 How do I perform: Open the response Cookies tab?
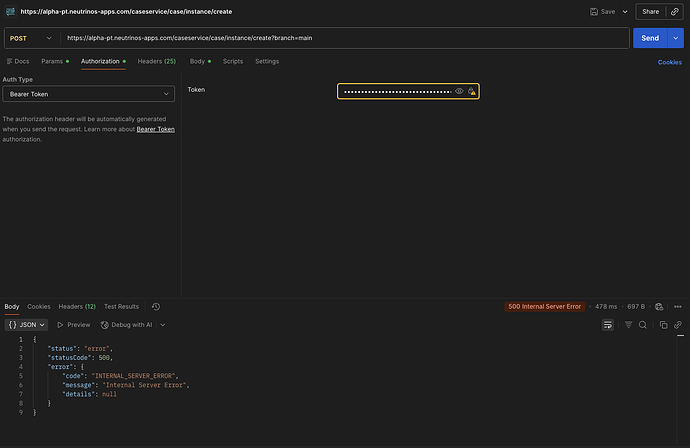tap(39, 306)
